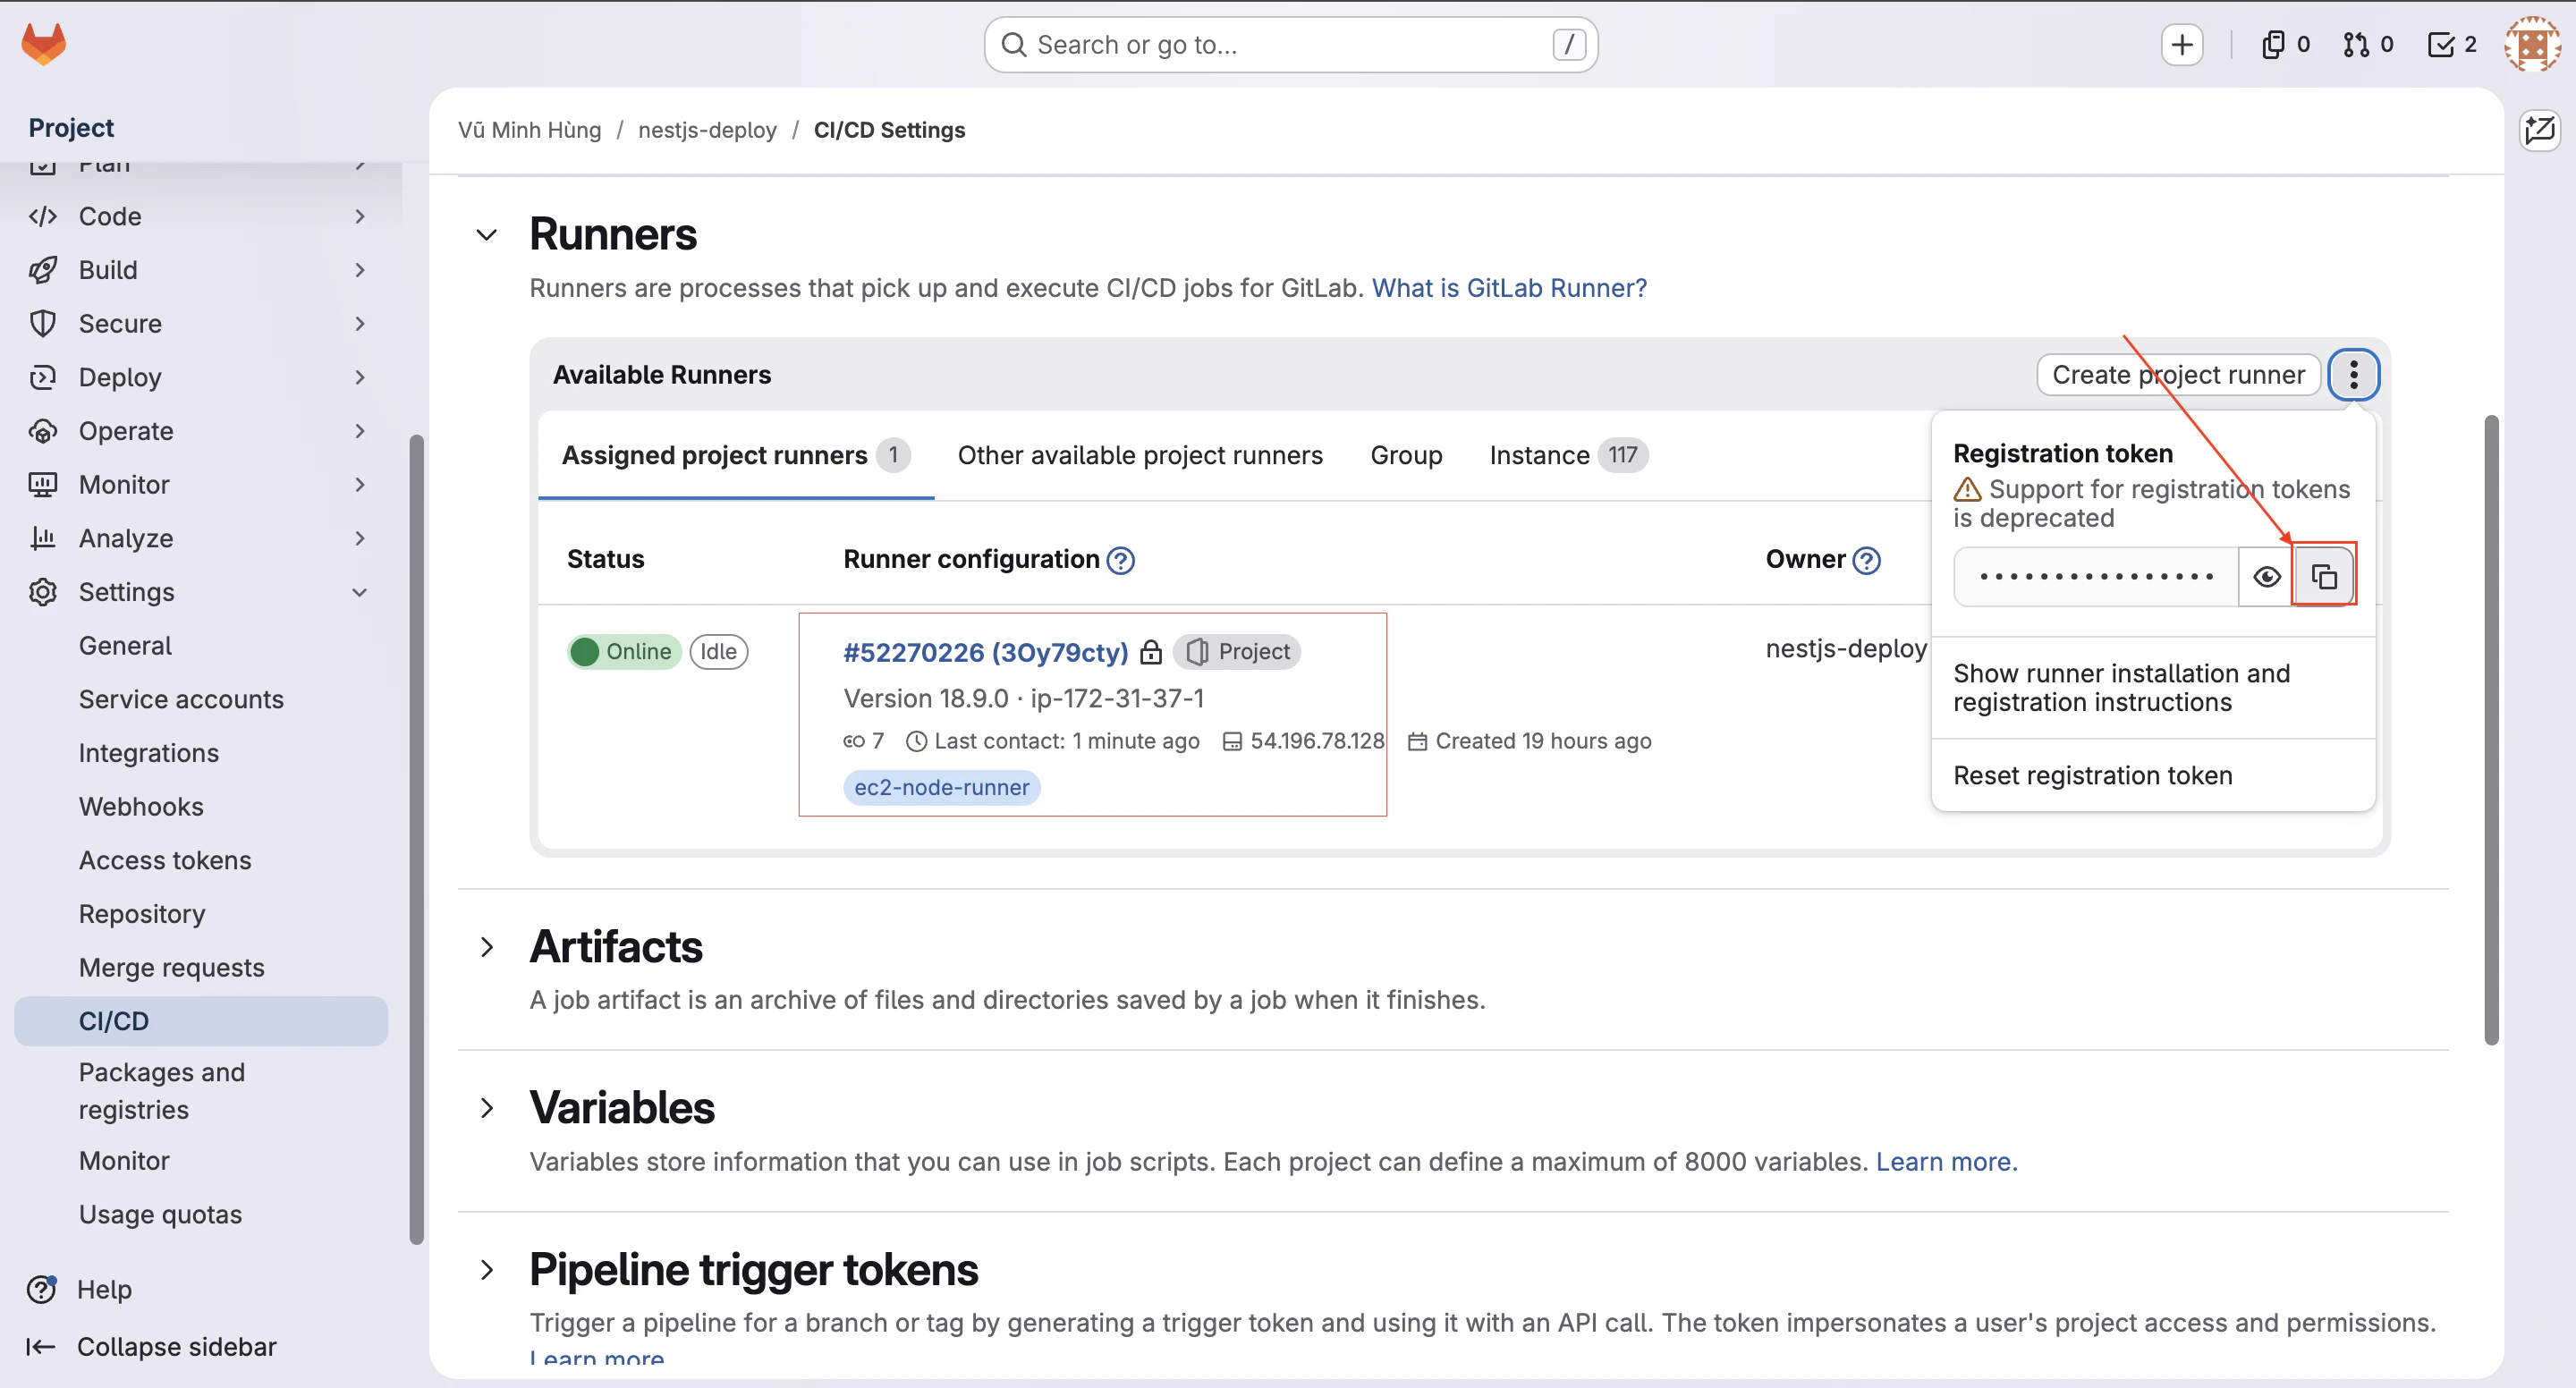The height and width of the screenshot is (1388, 2576).
Task: Open merge requests counter icon
Action: click(x=2368, y=44)
